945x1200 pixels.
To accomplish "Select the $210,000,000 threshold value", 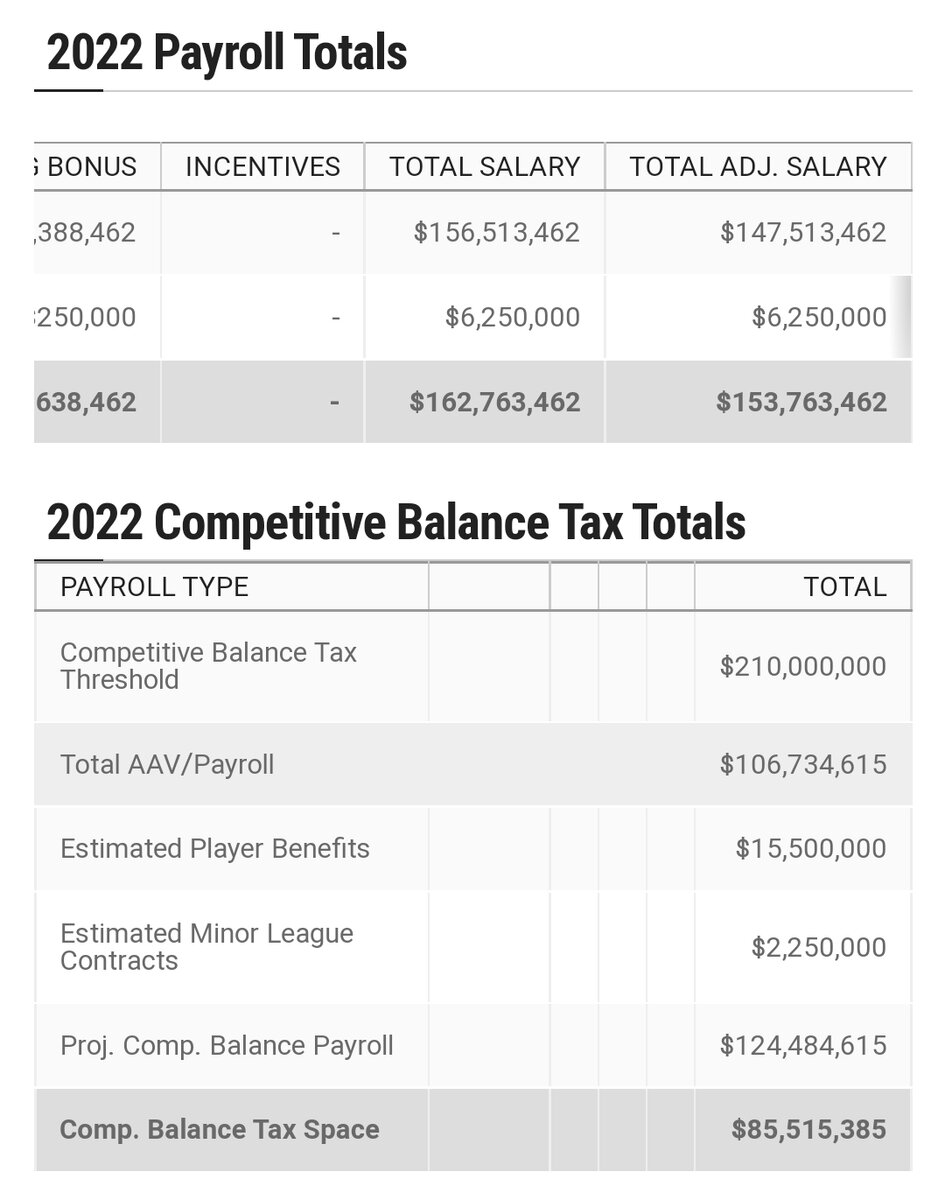I will pyautogui.click(x=803, y=666).
